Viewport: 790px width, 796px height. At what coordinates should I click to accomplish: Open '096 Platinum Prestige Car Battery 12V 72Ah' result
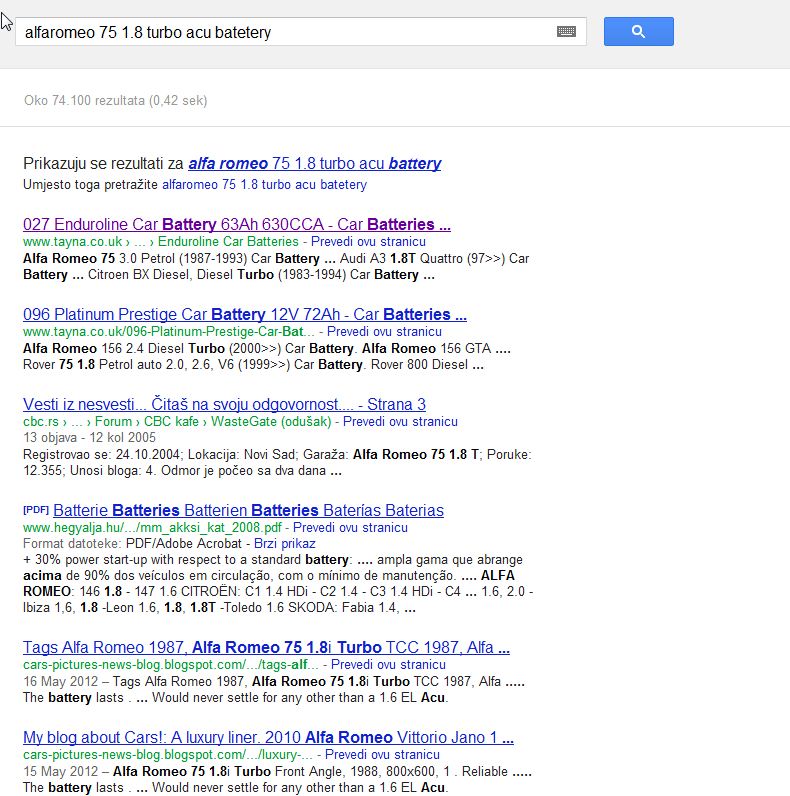[245, 314]
